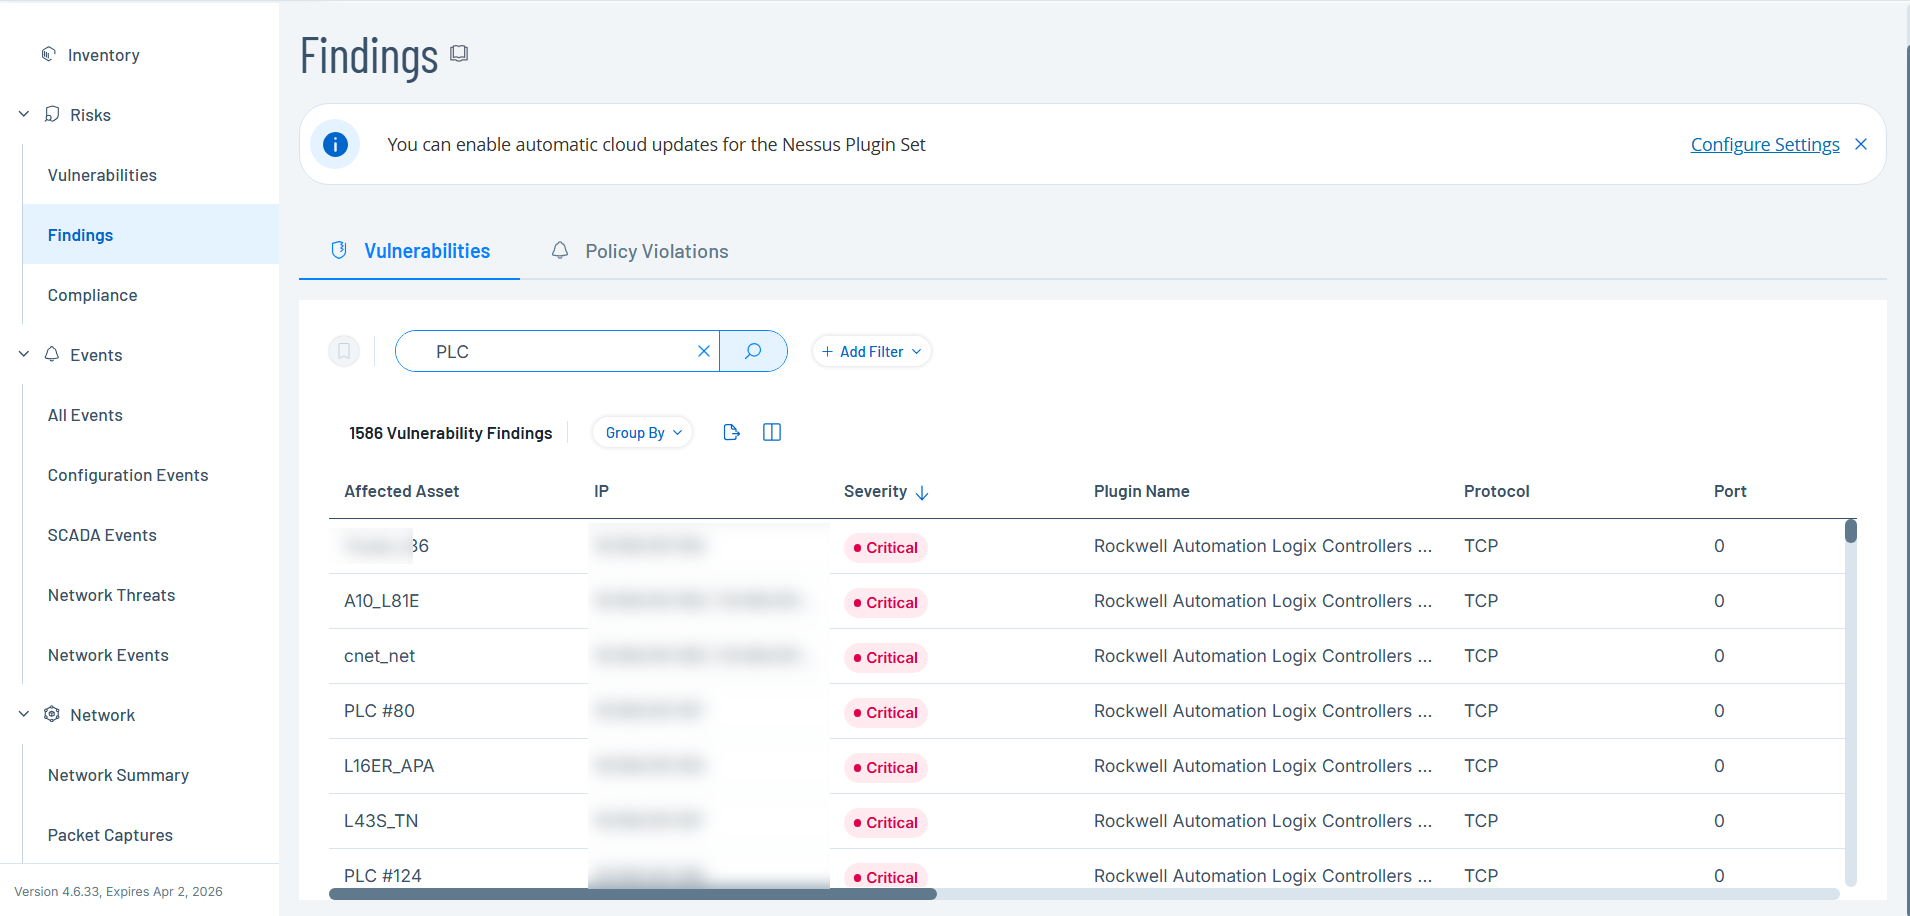The width and height of the screenshot is (1910, 916).
Task: Open the Add Filter dropdown
Action: coord(871,351)
